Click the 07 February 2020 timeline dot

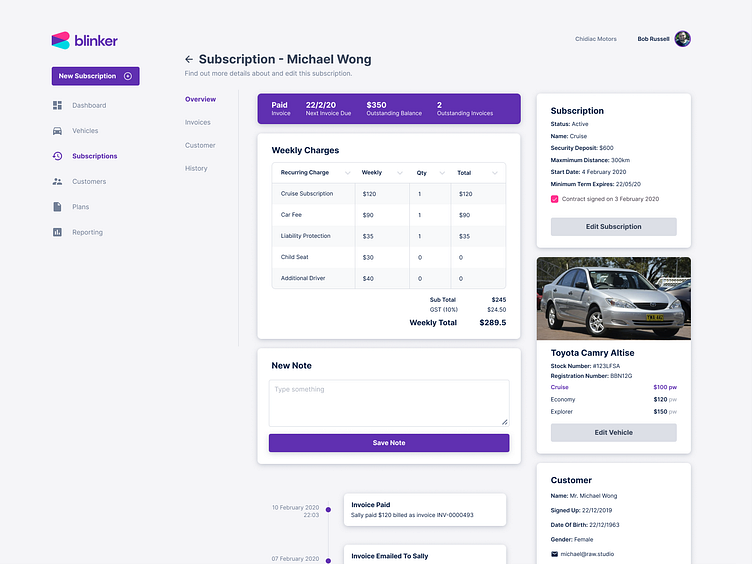pos(329,561)
